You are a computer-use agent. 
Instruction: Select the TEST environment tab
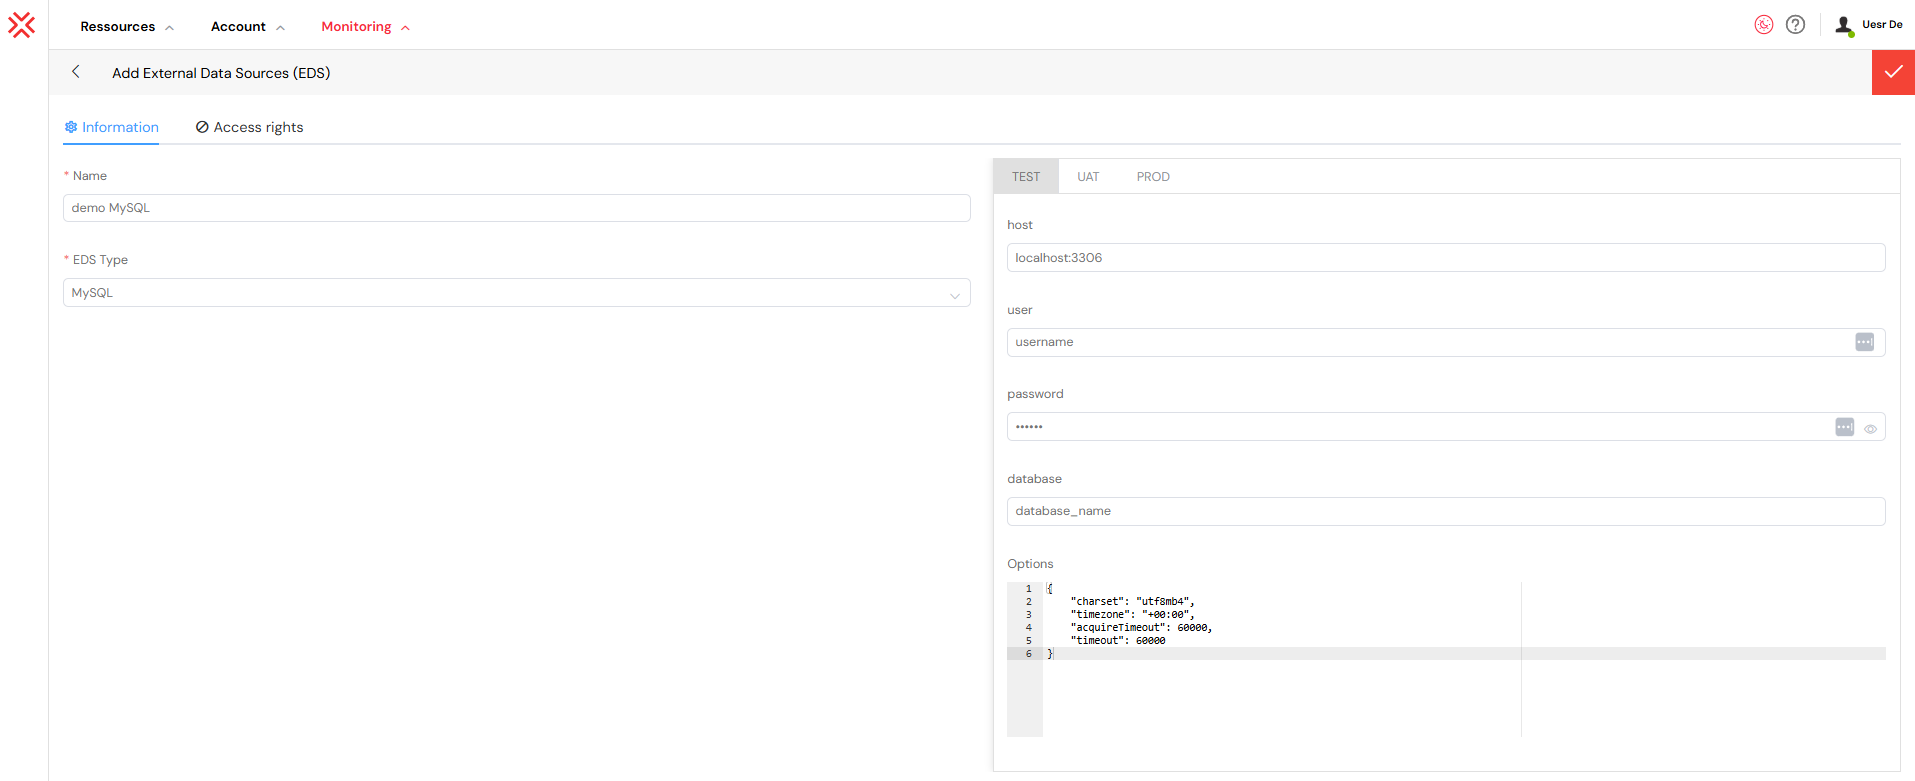pyautogui.click(x=1026, y=177)
